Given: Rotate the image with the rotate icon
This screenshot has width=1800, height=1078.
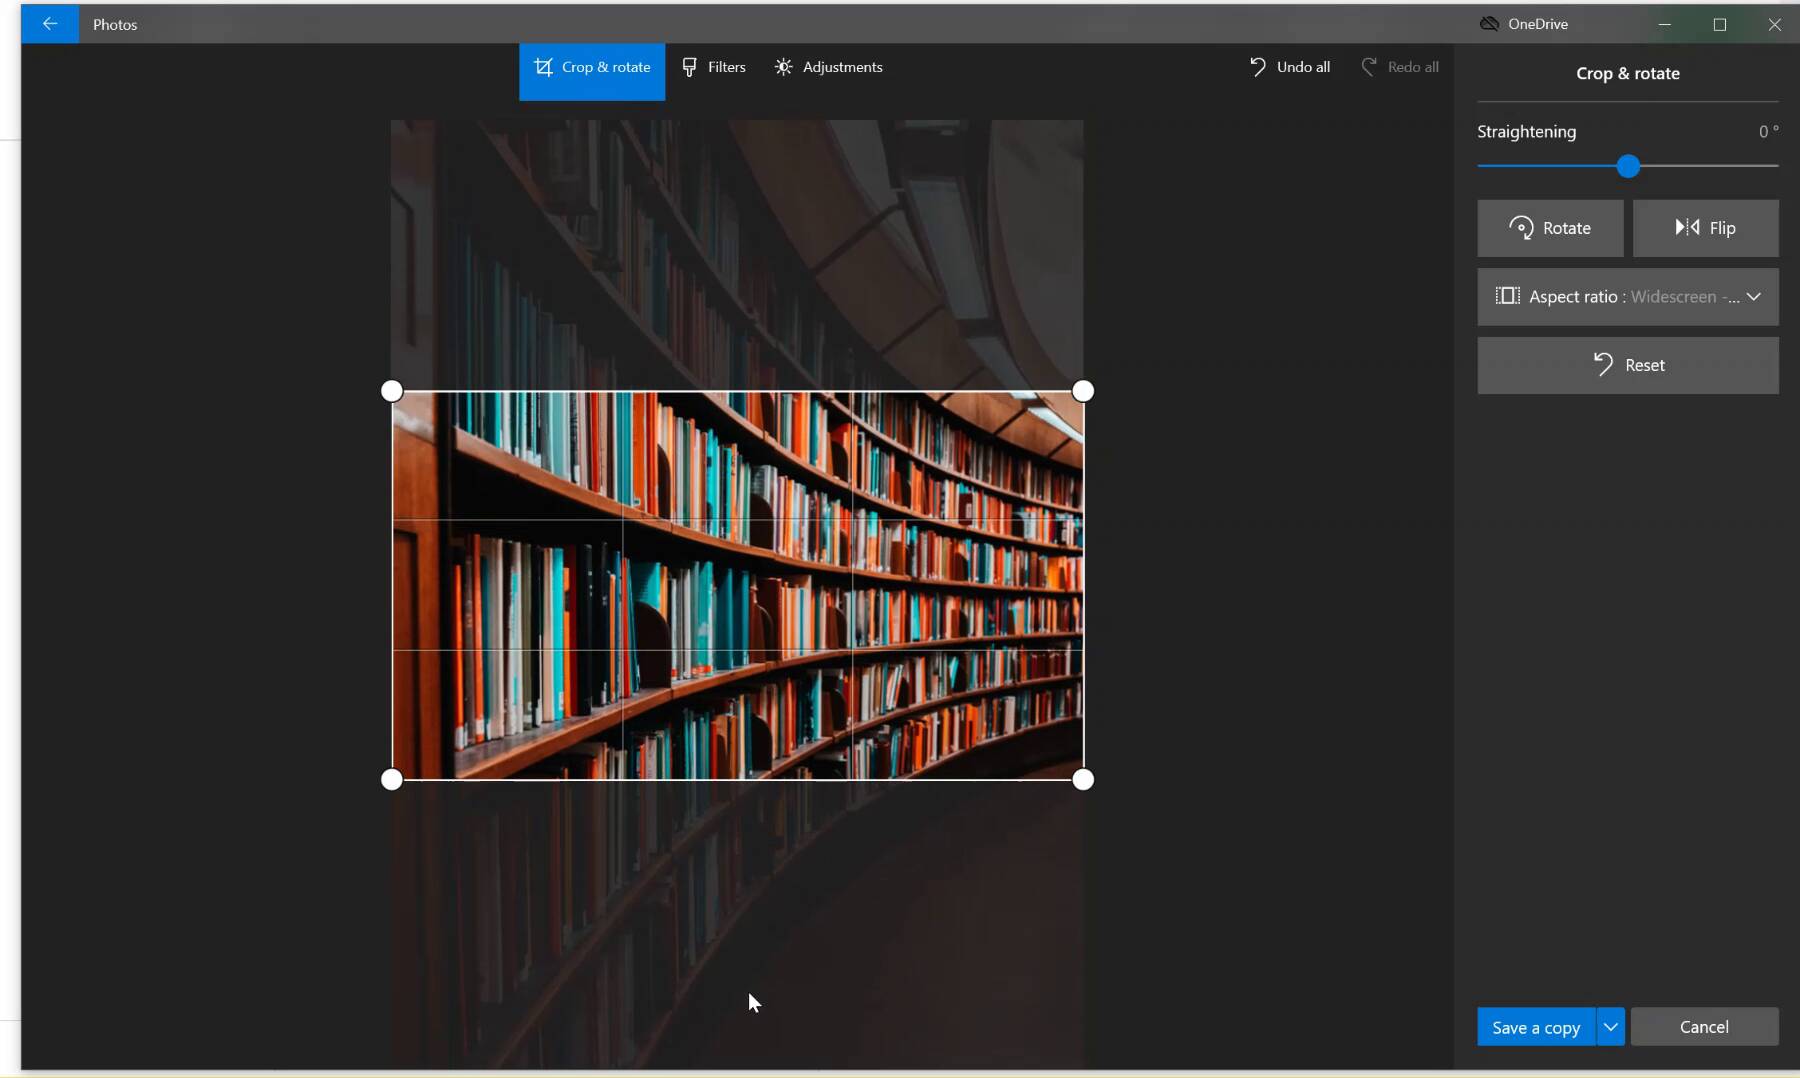Looking at the screenshot, I should pos(1522,228).
